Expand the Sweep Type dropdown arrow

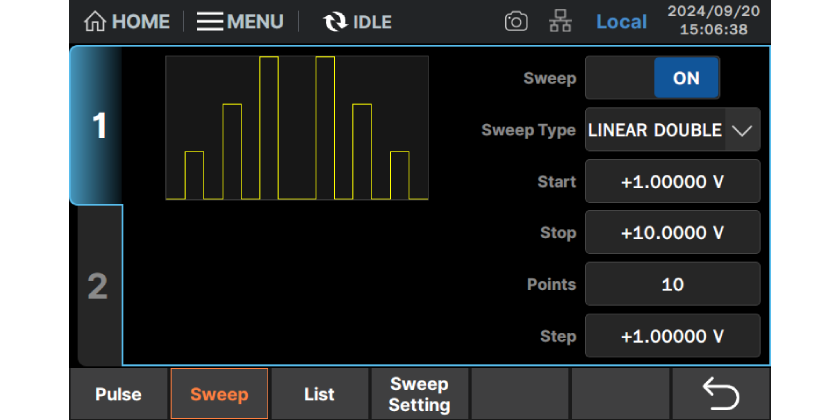[742, 130]
